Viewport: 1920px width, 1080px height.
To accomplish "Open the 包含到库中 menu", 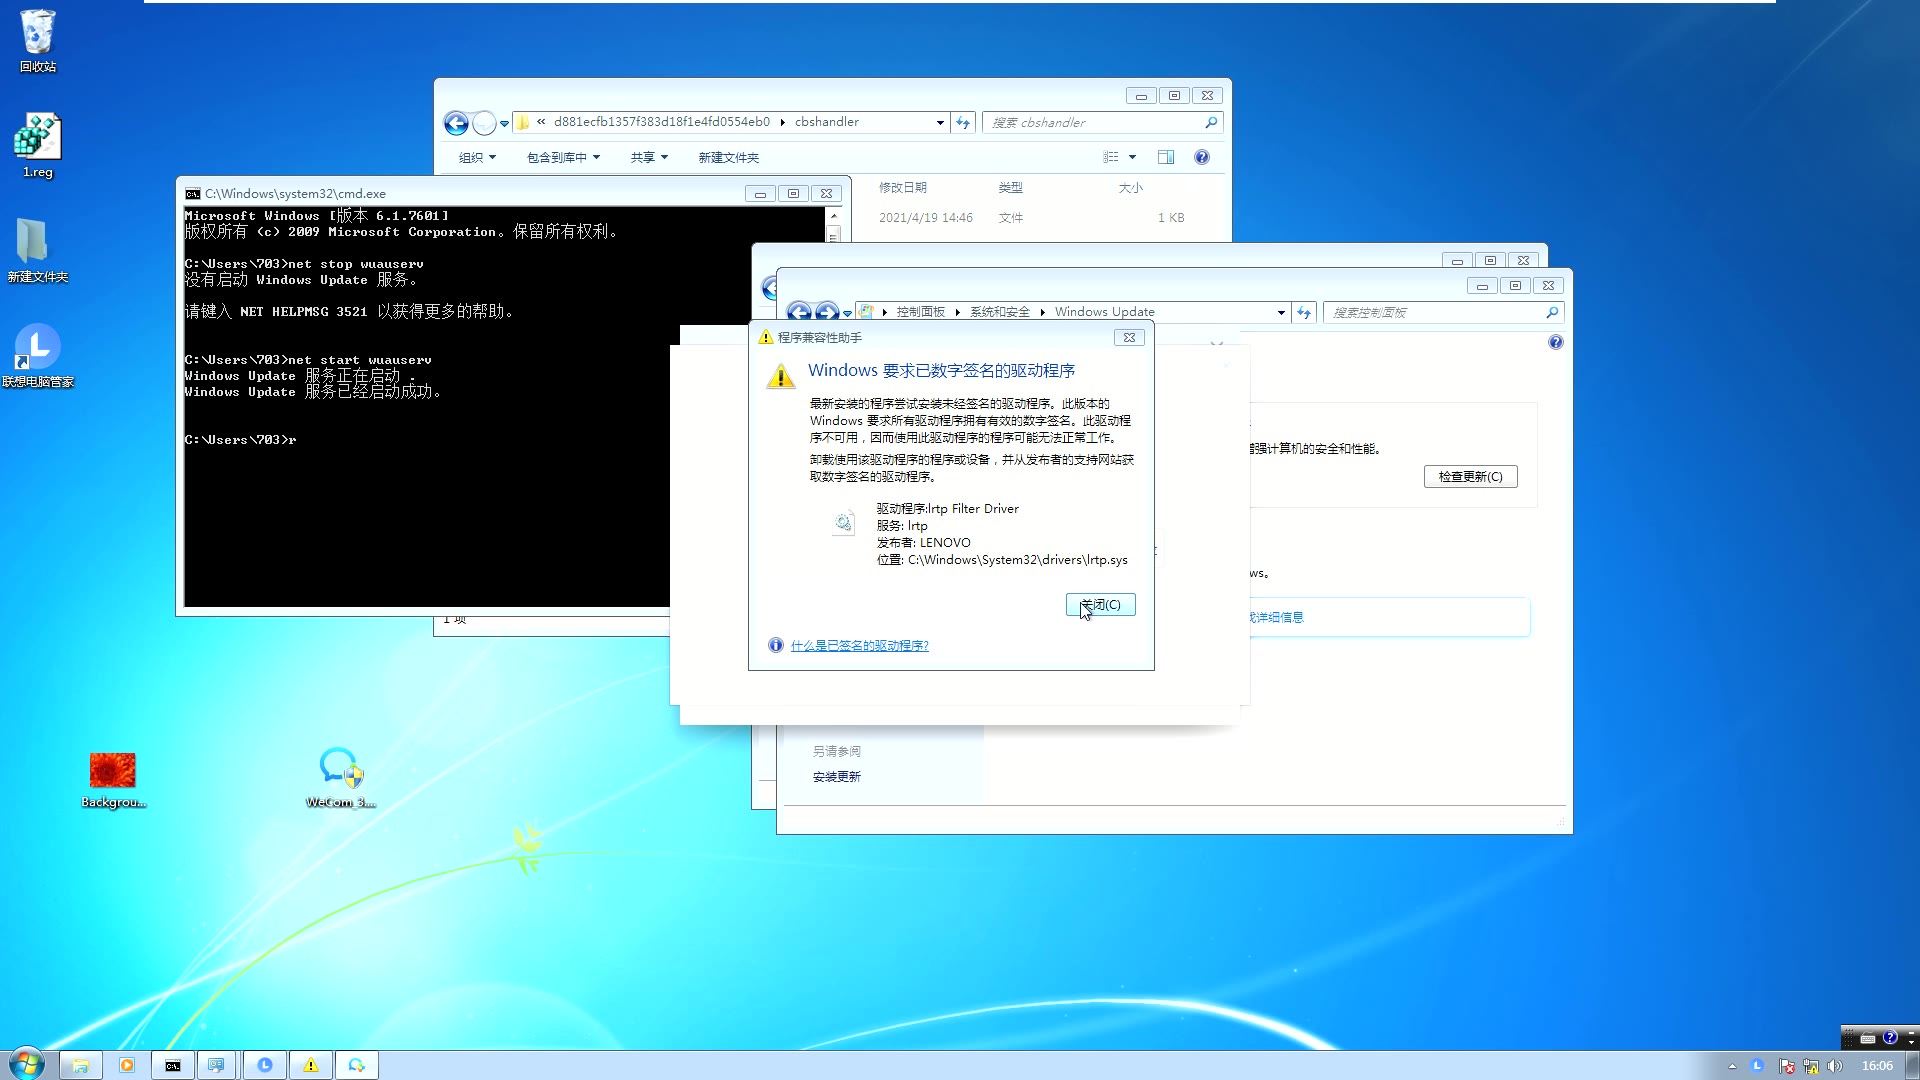I will [563, 157].
